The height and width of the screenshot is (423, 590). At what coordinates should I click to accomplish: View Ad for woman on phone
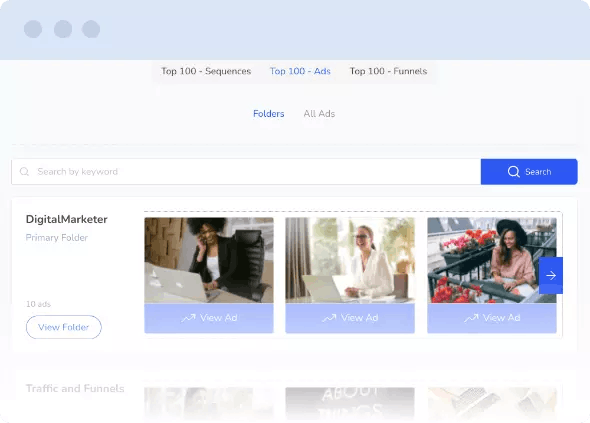209,318
